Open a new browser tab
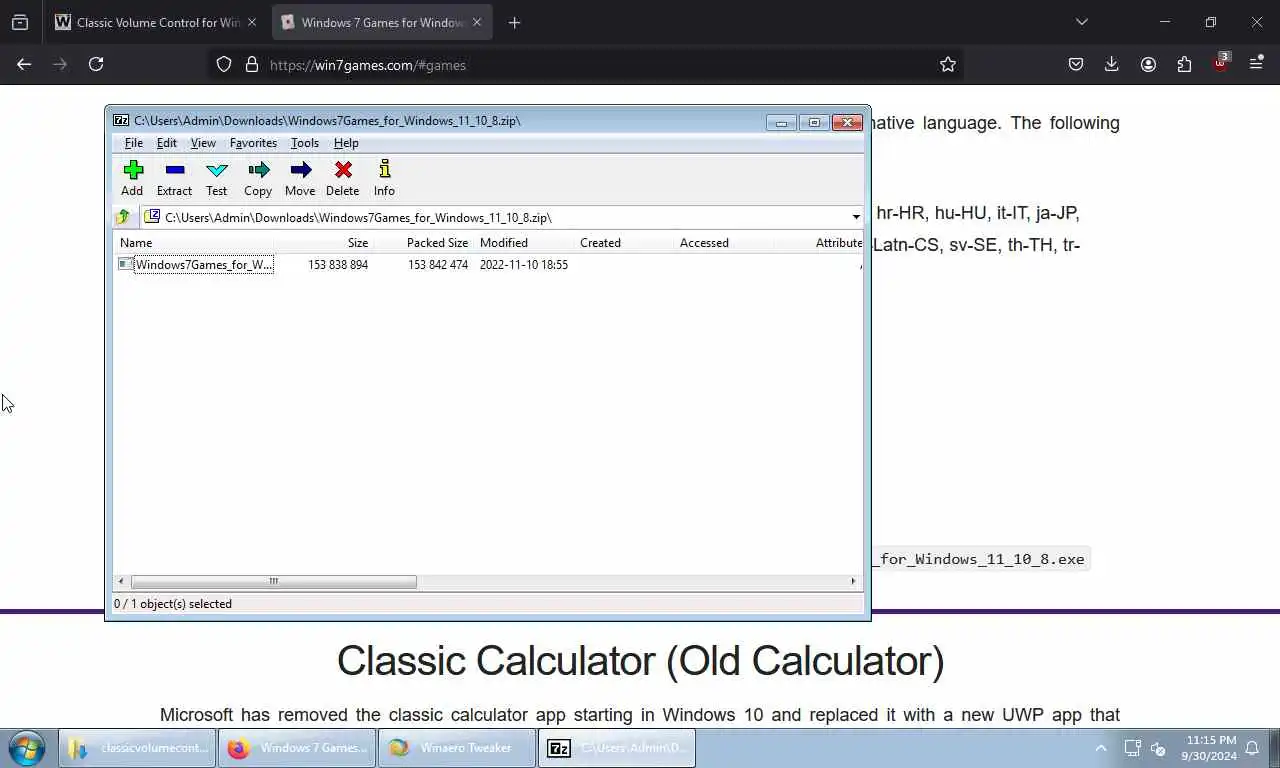This screenshot has width=1280, height=768. coord(514,22)
